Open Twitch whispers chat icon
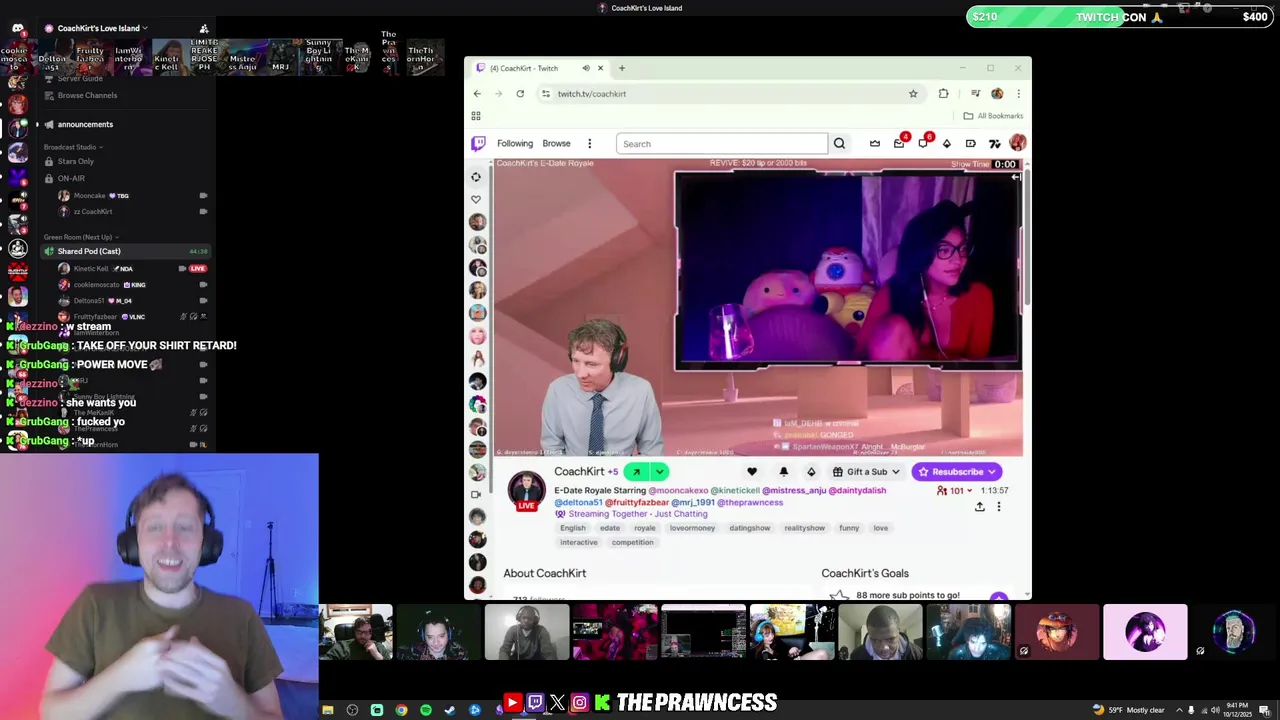This screenshot has width=1280, height=720. (923, 143)
